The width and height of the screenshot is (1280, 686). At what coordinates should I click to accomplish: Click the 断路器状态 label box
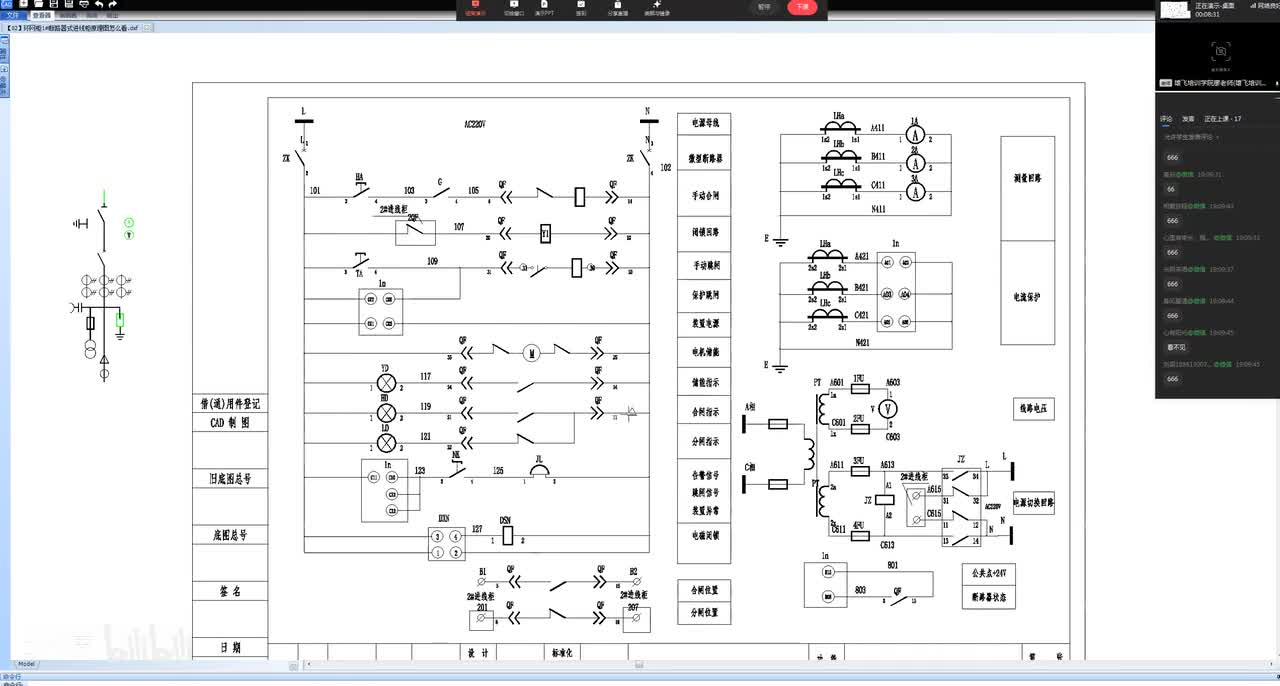[x=988, y=599]
